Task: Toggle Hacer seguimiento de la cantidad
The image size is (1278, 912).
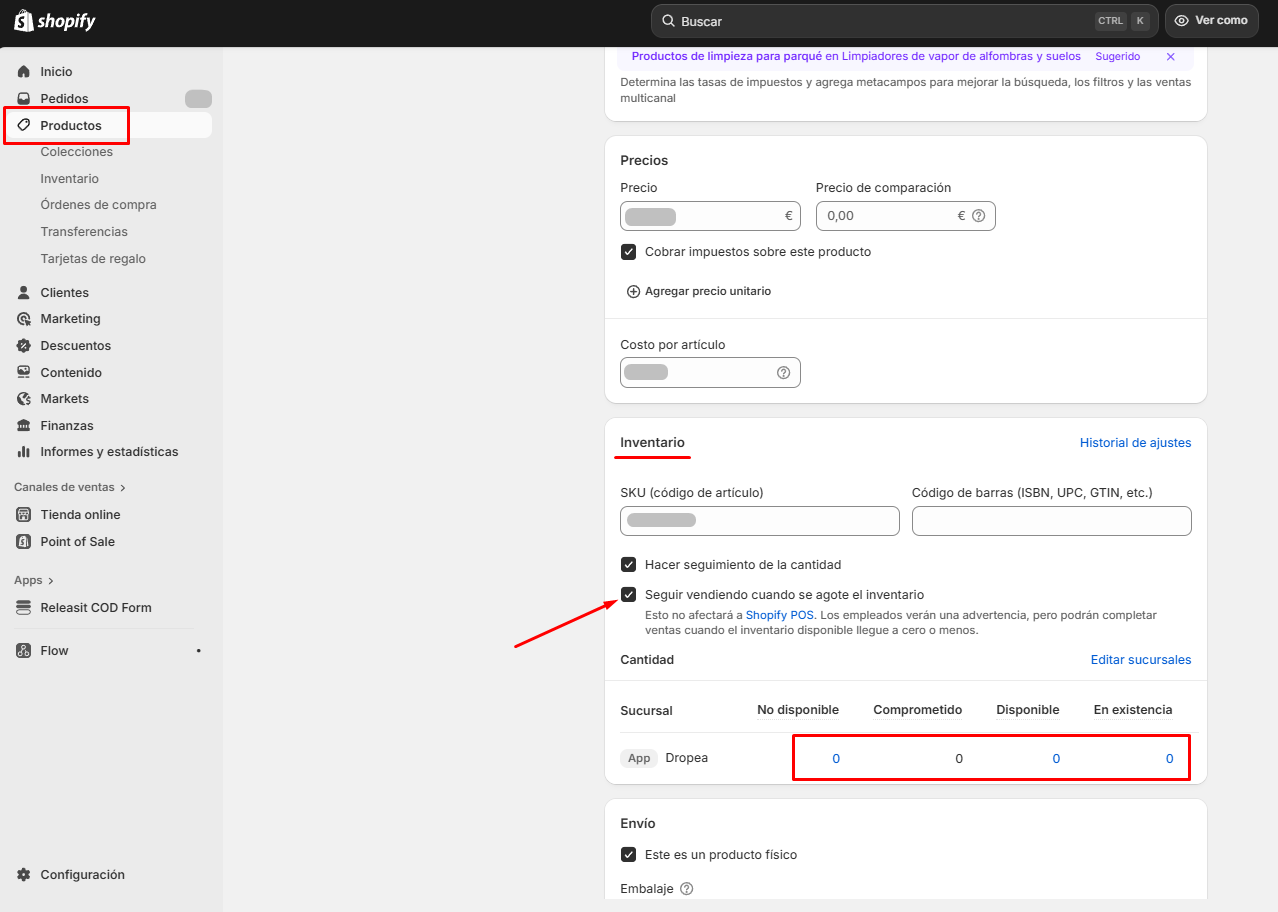Action: click(628, 565)
